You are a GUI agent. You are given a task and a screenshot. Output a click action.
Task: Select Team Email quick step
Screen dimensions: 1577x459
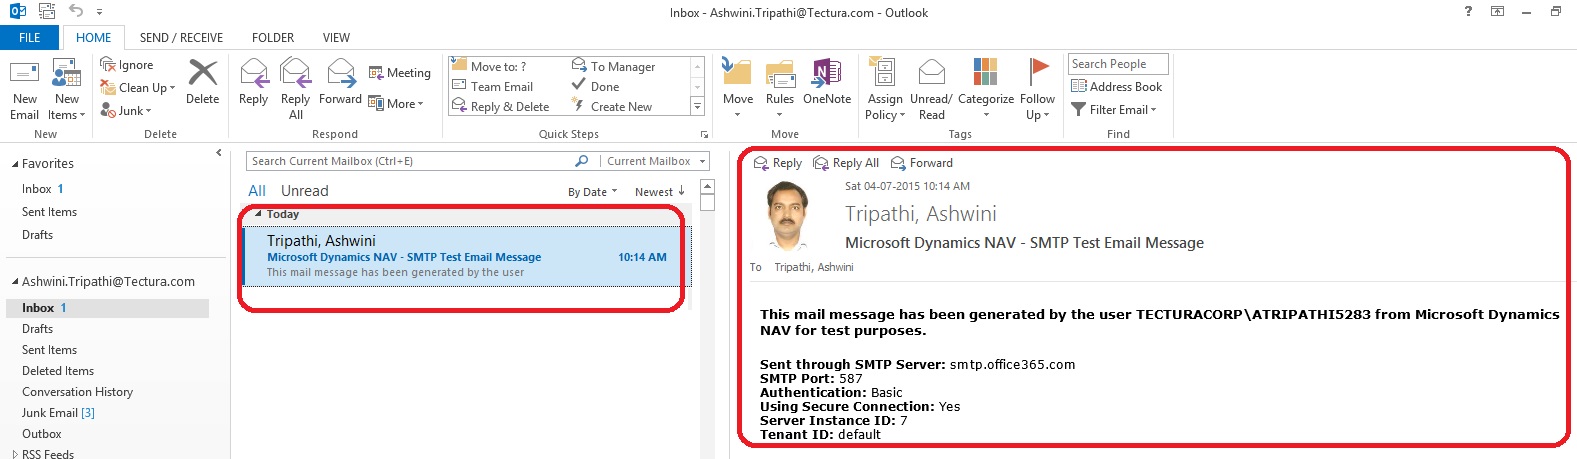[493, 86]
